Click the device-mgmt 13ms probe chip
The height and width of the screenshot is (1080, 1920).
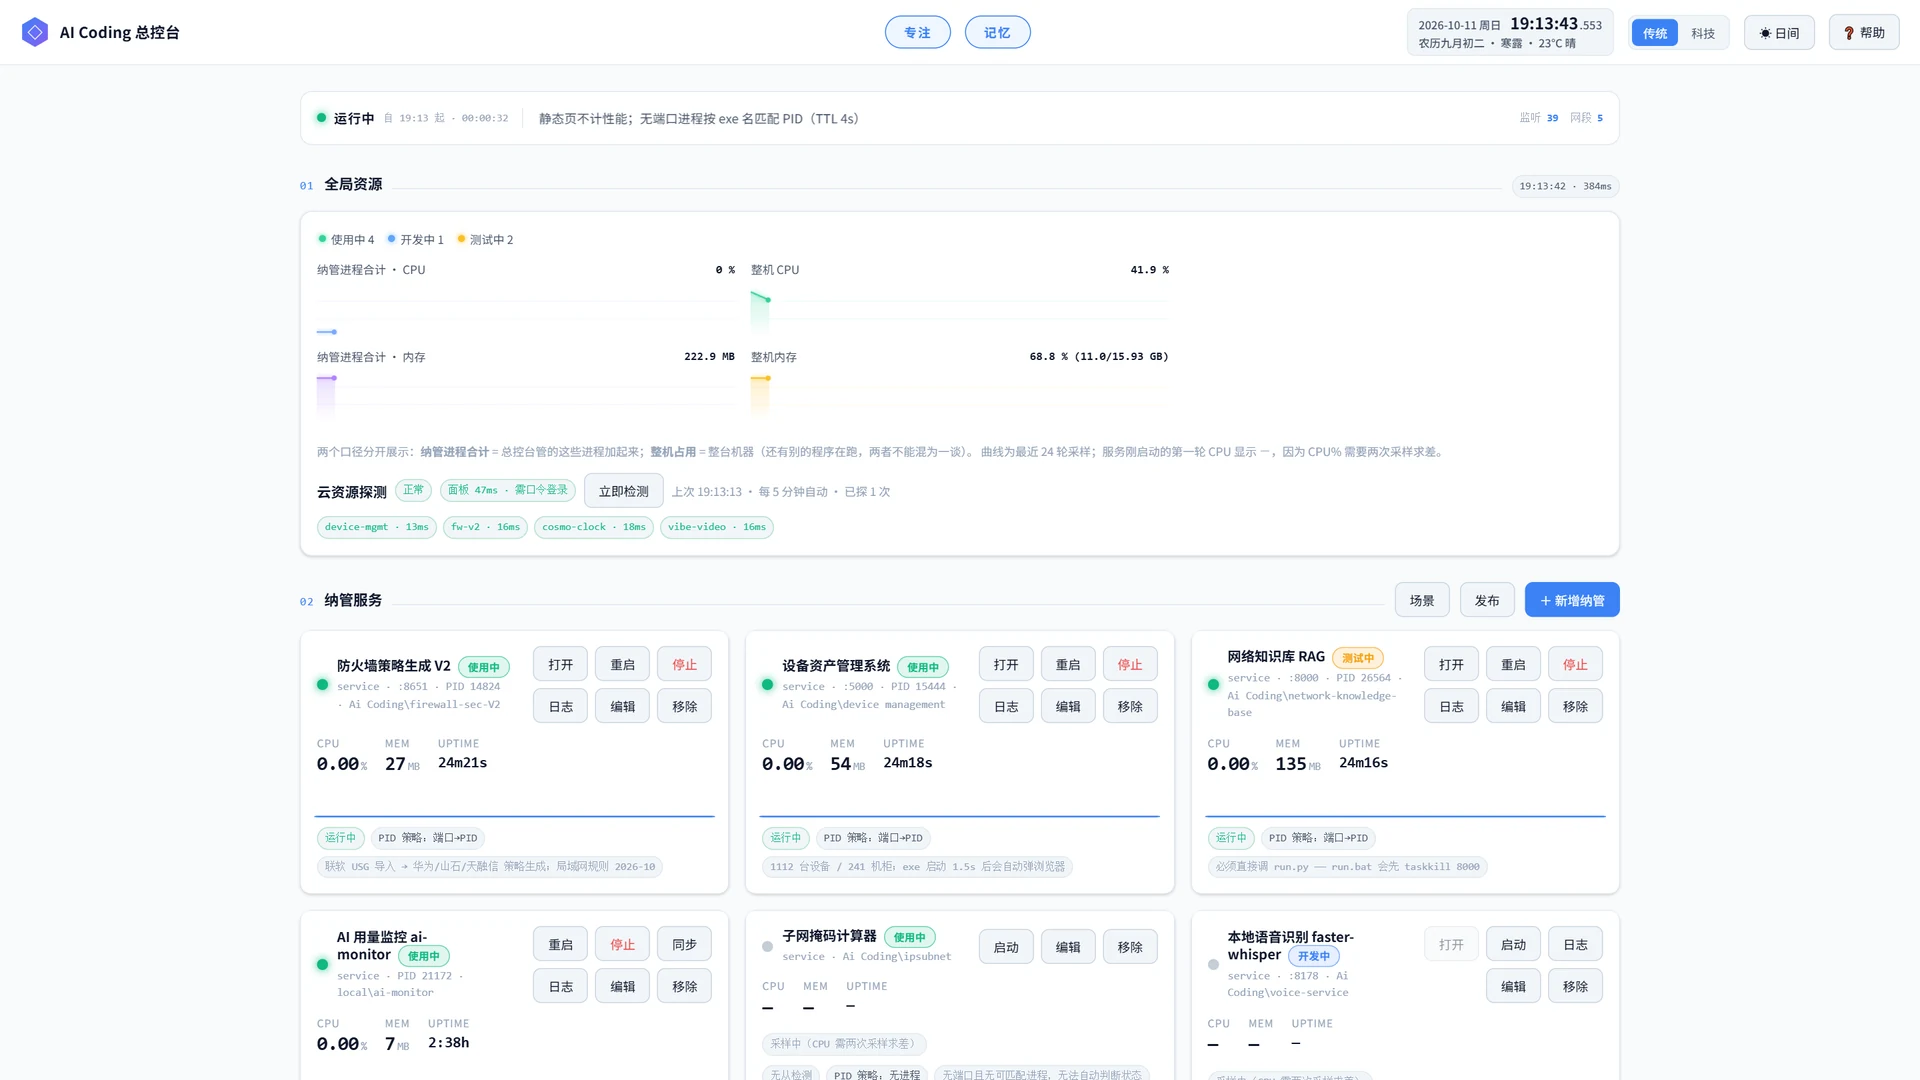(x=376, y=527)
